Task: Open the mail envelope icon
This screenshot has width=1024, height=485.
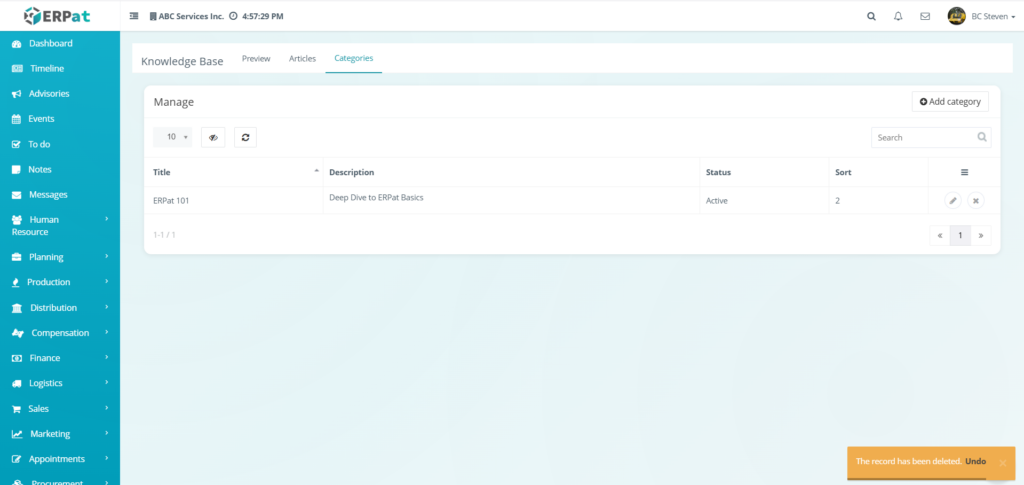Action: tap(925, 16)
